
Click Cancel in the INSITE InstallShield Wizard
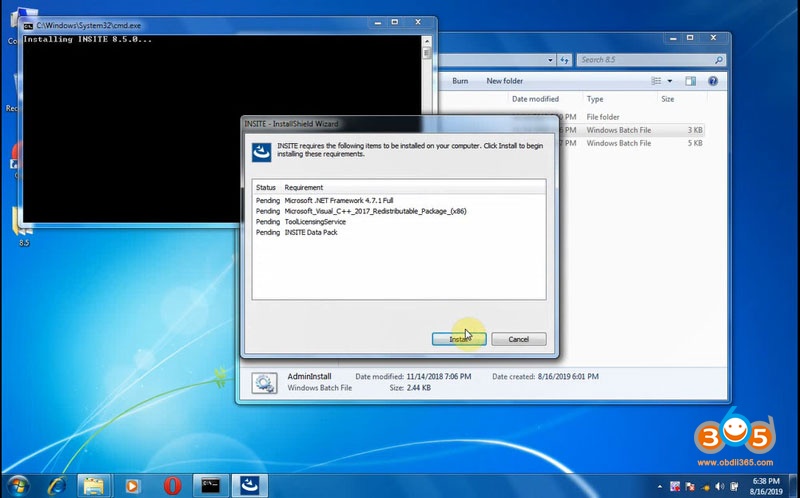[x=518, y=339]
